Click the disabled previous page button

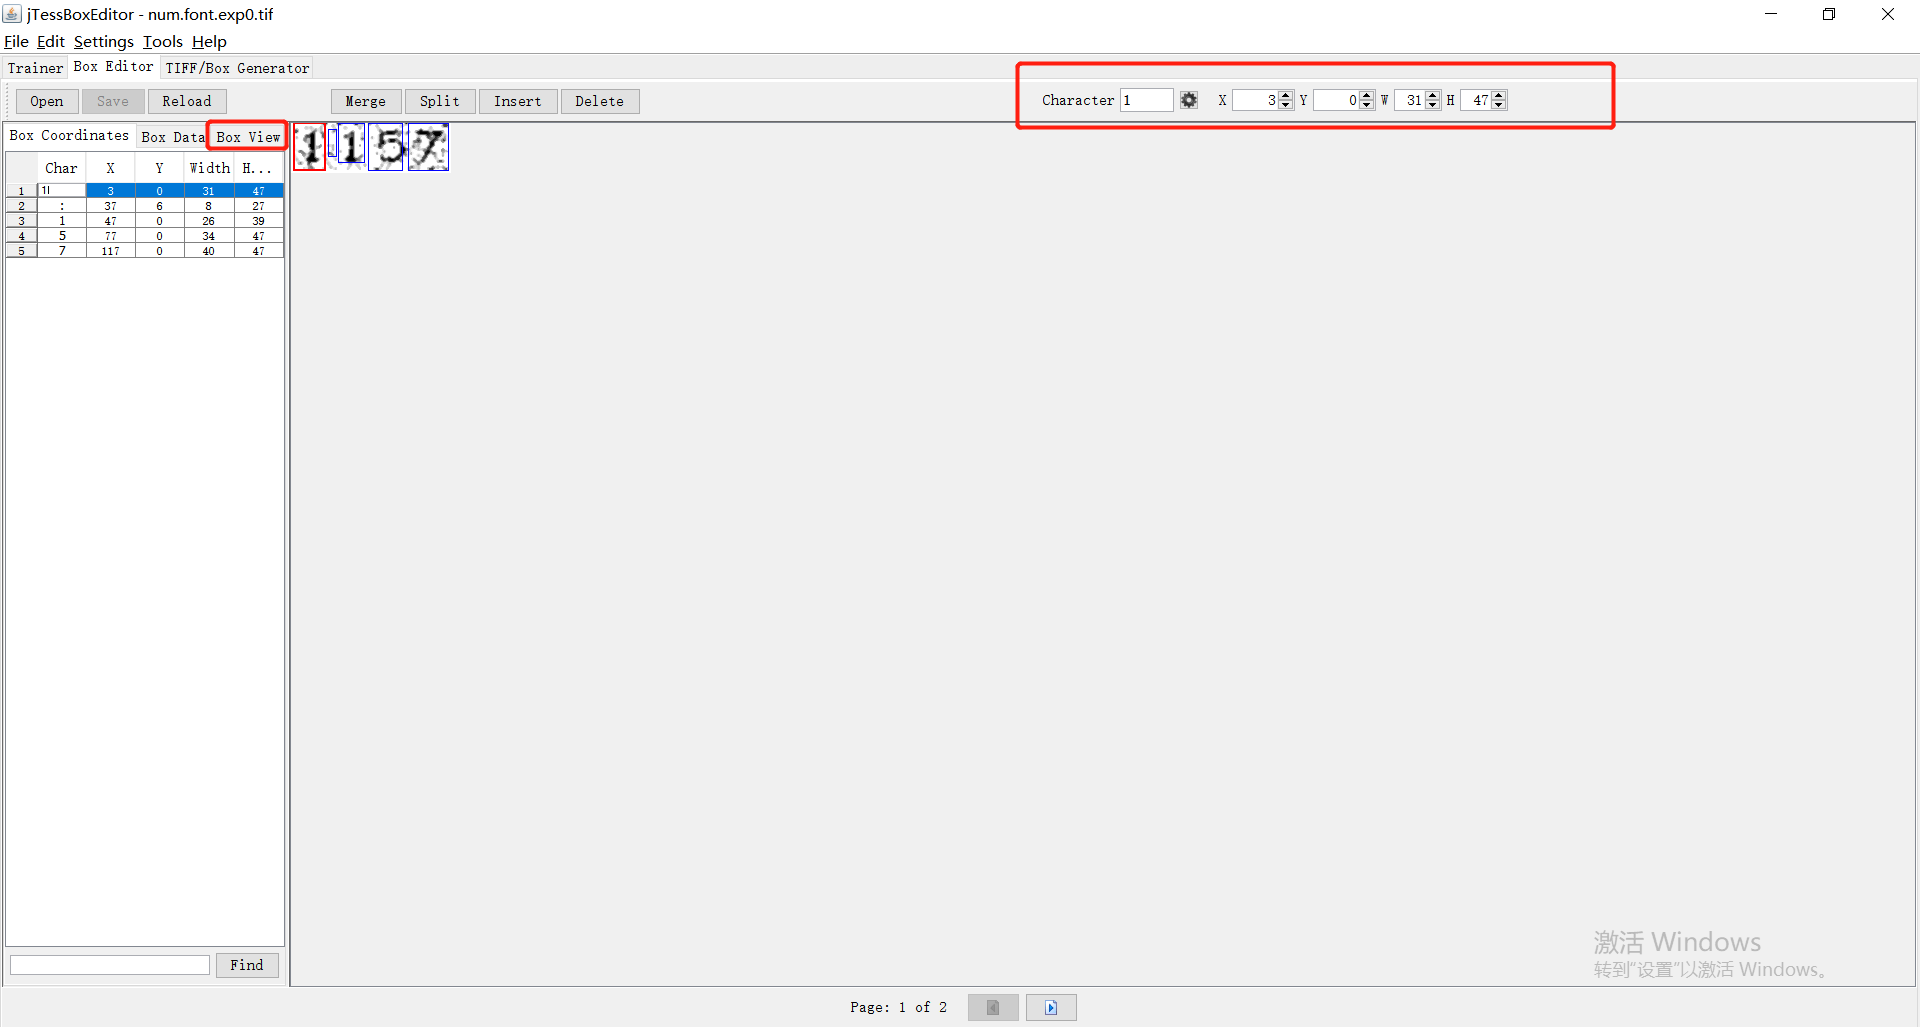point(993,1007)
